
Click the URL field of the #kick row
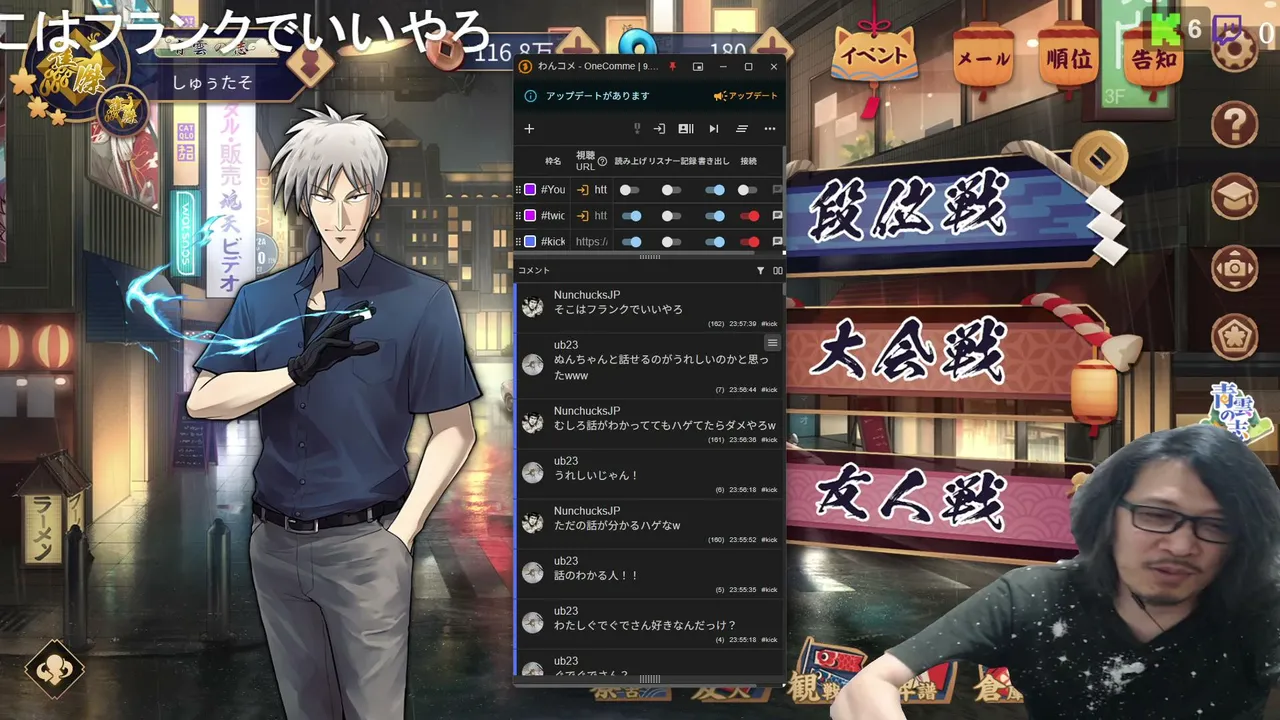click(592, 241)
